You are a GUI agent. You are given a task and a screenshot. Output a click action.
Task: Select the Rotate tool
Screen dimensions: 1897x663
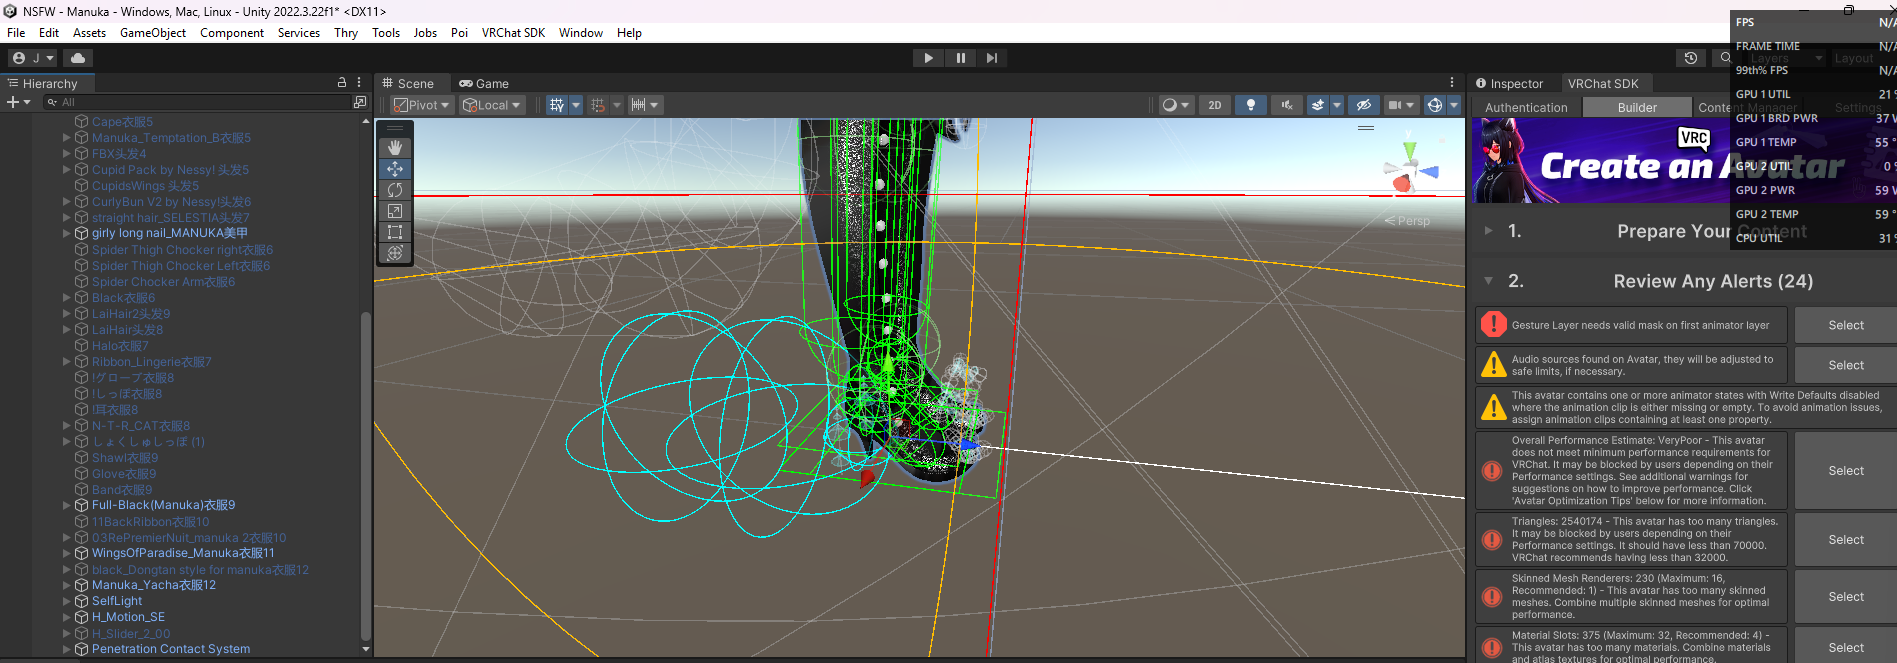pos(395,190)
